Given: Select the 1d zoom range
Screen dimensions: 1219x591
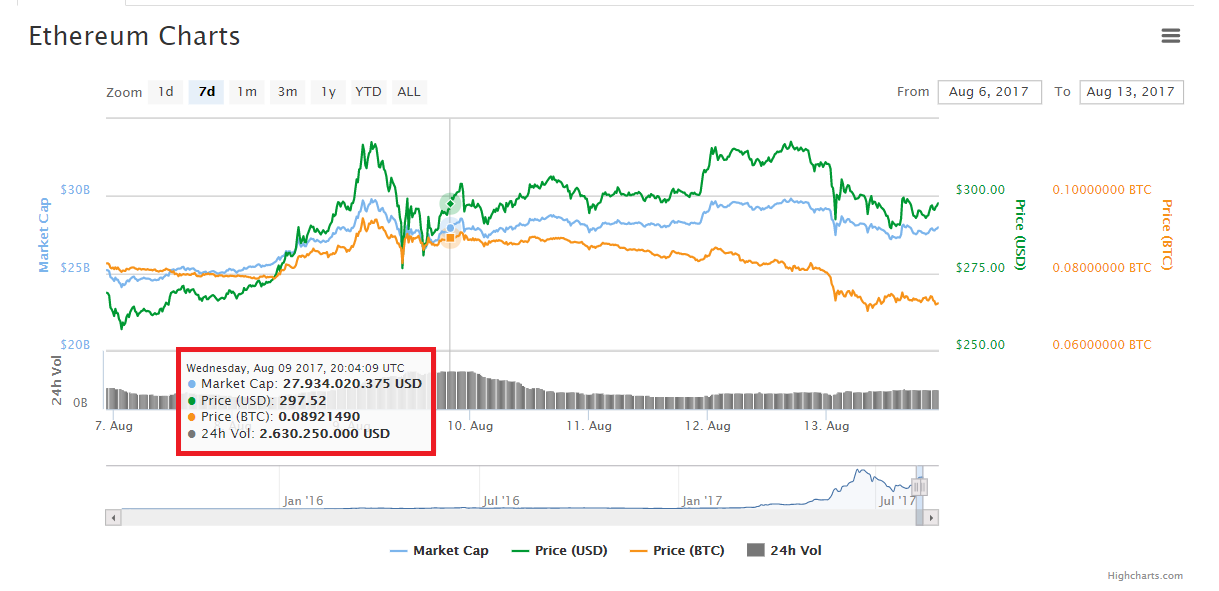Looking at the screenshot, I should (x=165, y=92).
